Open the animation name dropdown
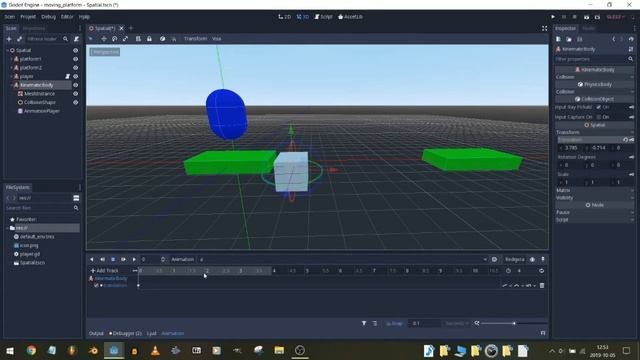 click(x=343, y=259)
